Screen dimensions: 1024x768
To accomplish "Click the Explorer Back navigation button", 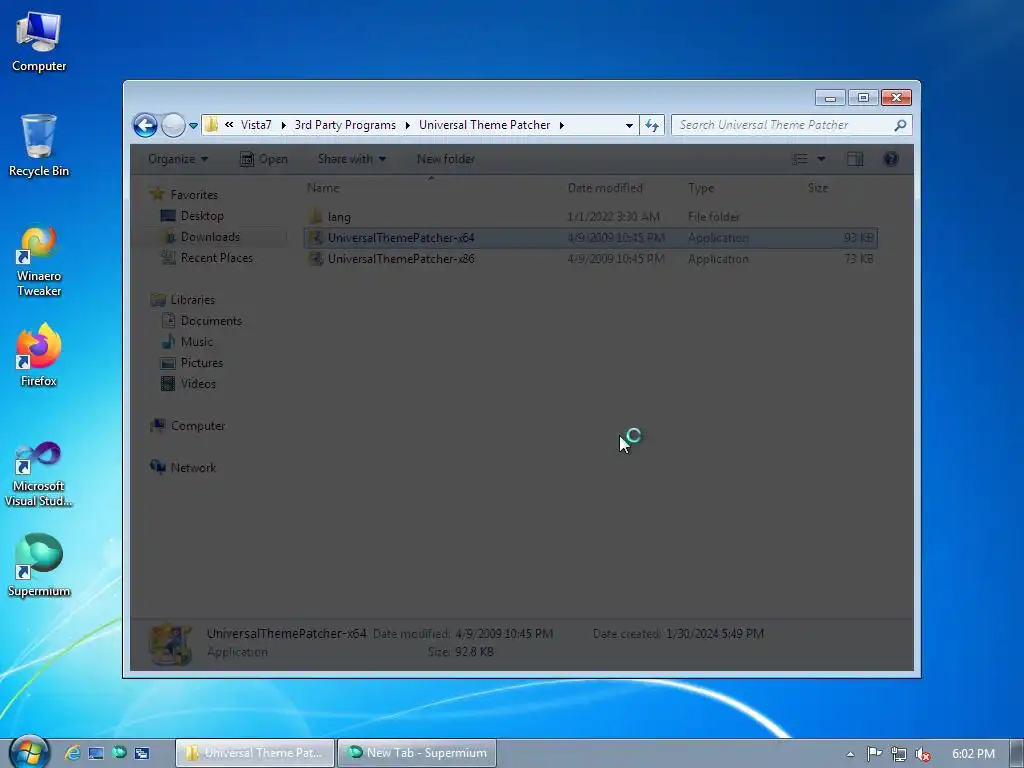I will point(145,125).
